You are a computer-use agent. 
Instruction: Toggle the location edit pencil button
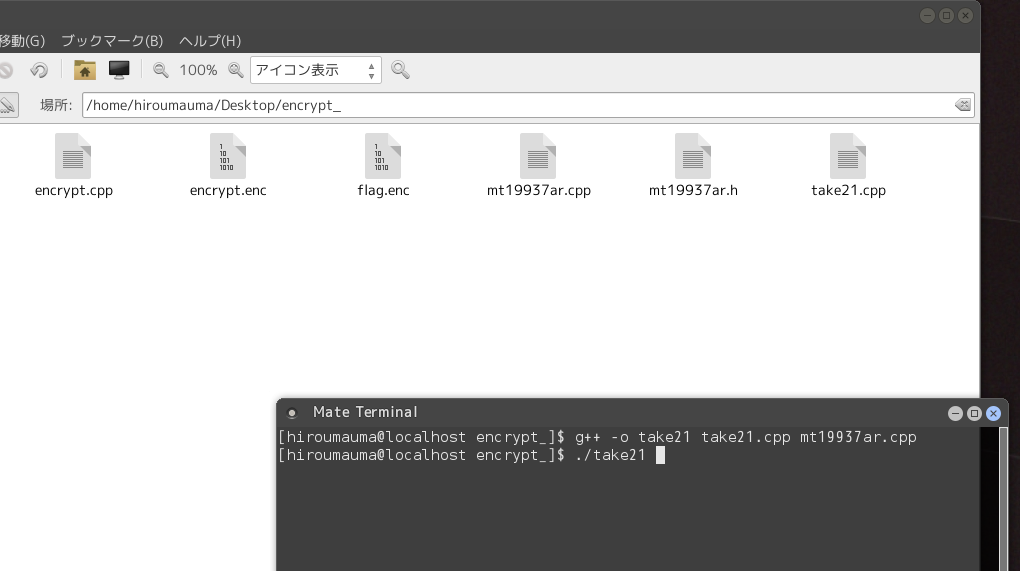point(7,105)
